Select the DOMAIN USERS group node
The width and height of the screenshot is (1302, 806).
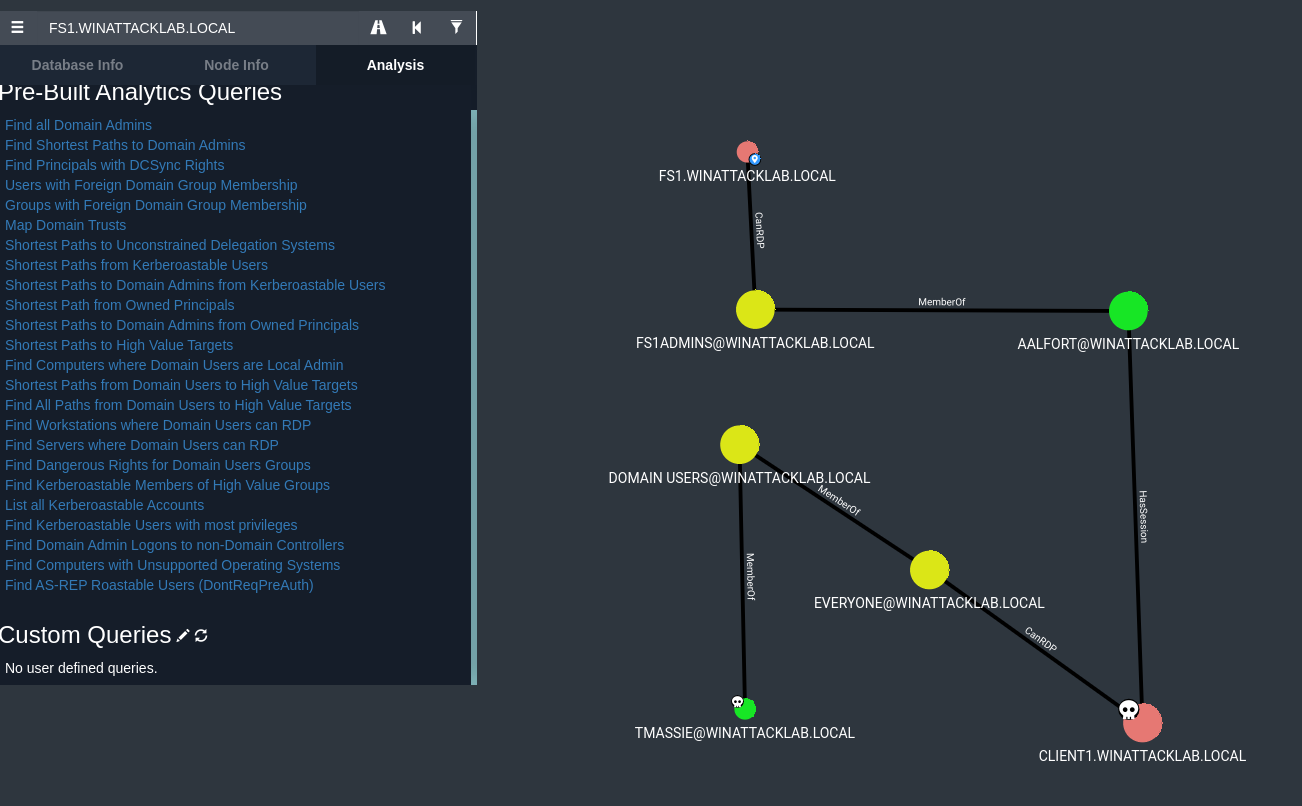click(739, 445)
